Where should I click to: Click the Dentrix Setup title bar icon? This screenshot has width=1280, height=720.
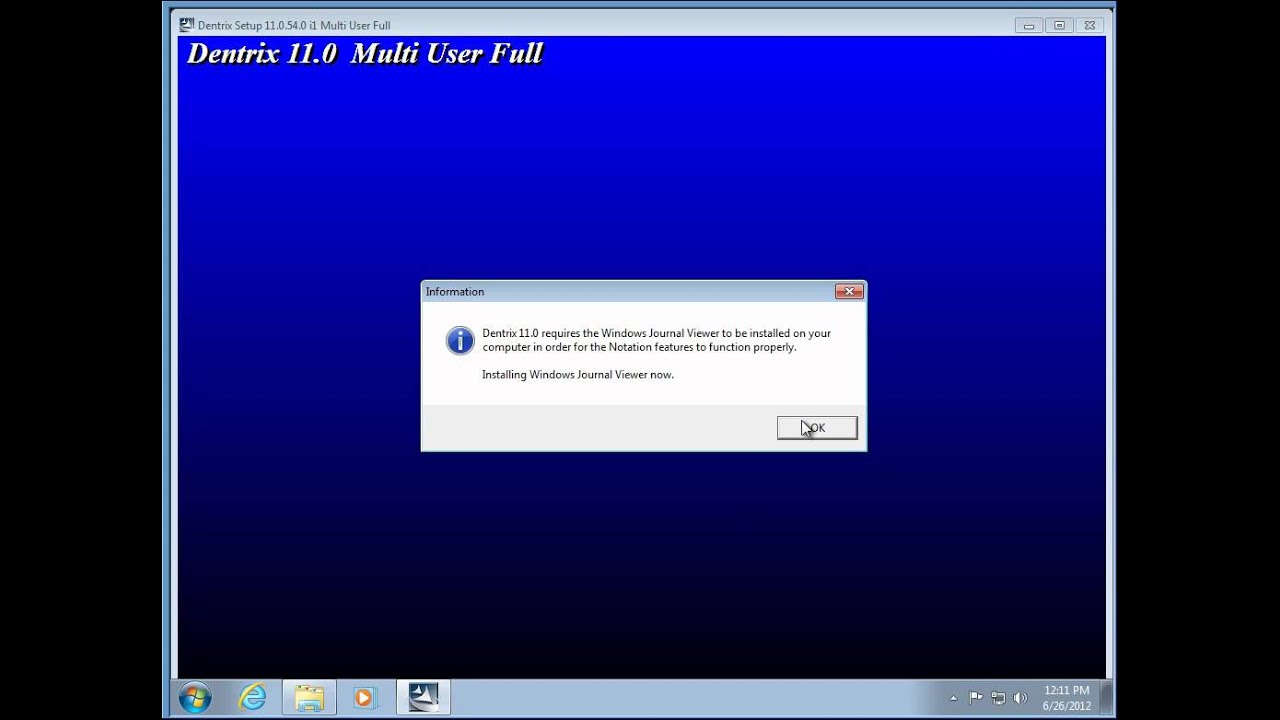click(x=186, y=25)
